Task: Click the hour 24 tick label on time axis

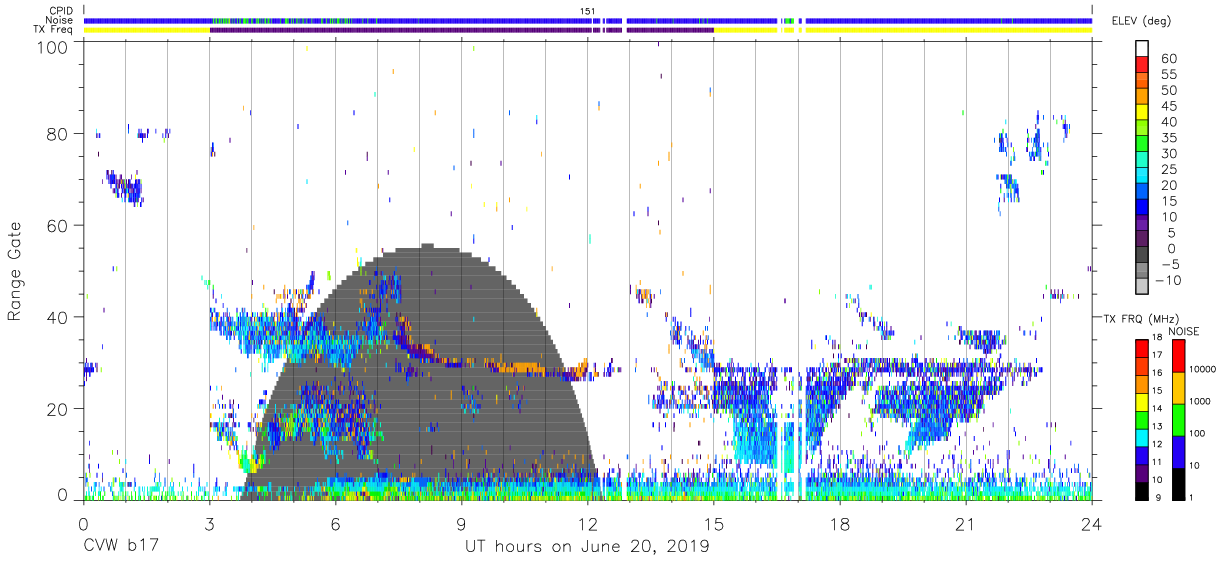Action: (x=1092, y=524)
